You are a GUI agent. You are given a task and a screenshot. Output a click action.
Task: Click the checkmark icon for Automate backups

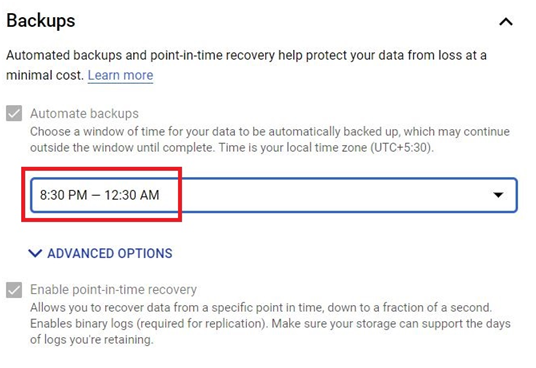[14, 113]
